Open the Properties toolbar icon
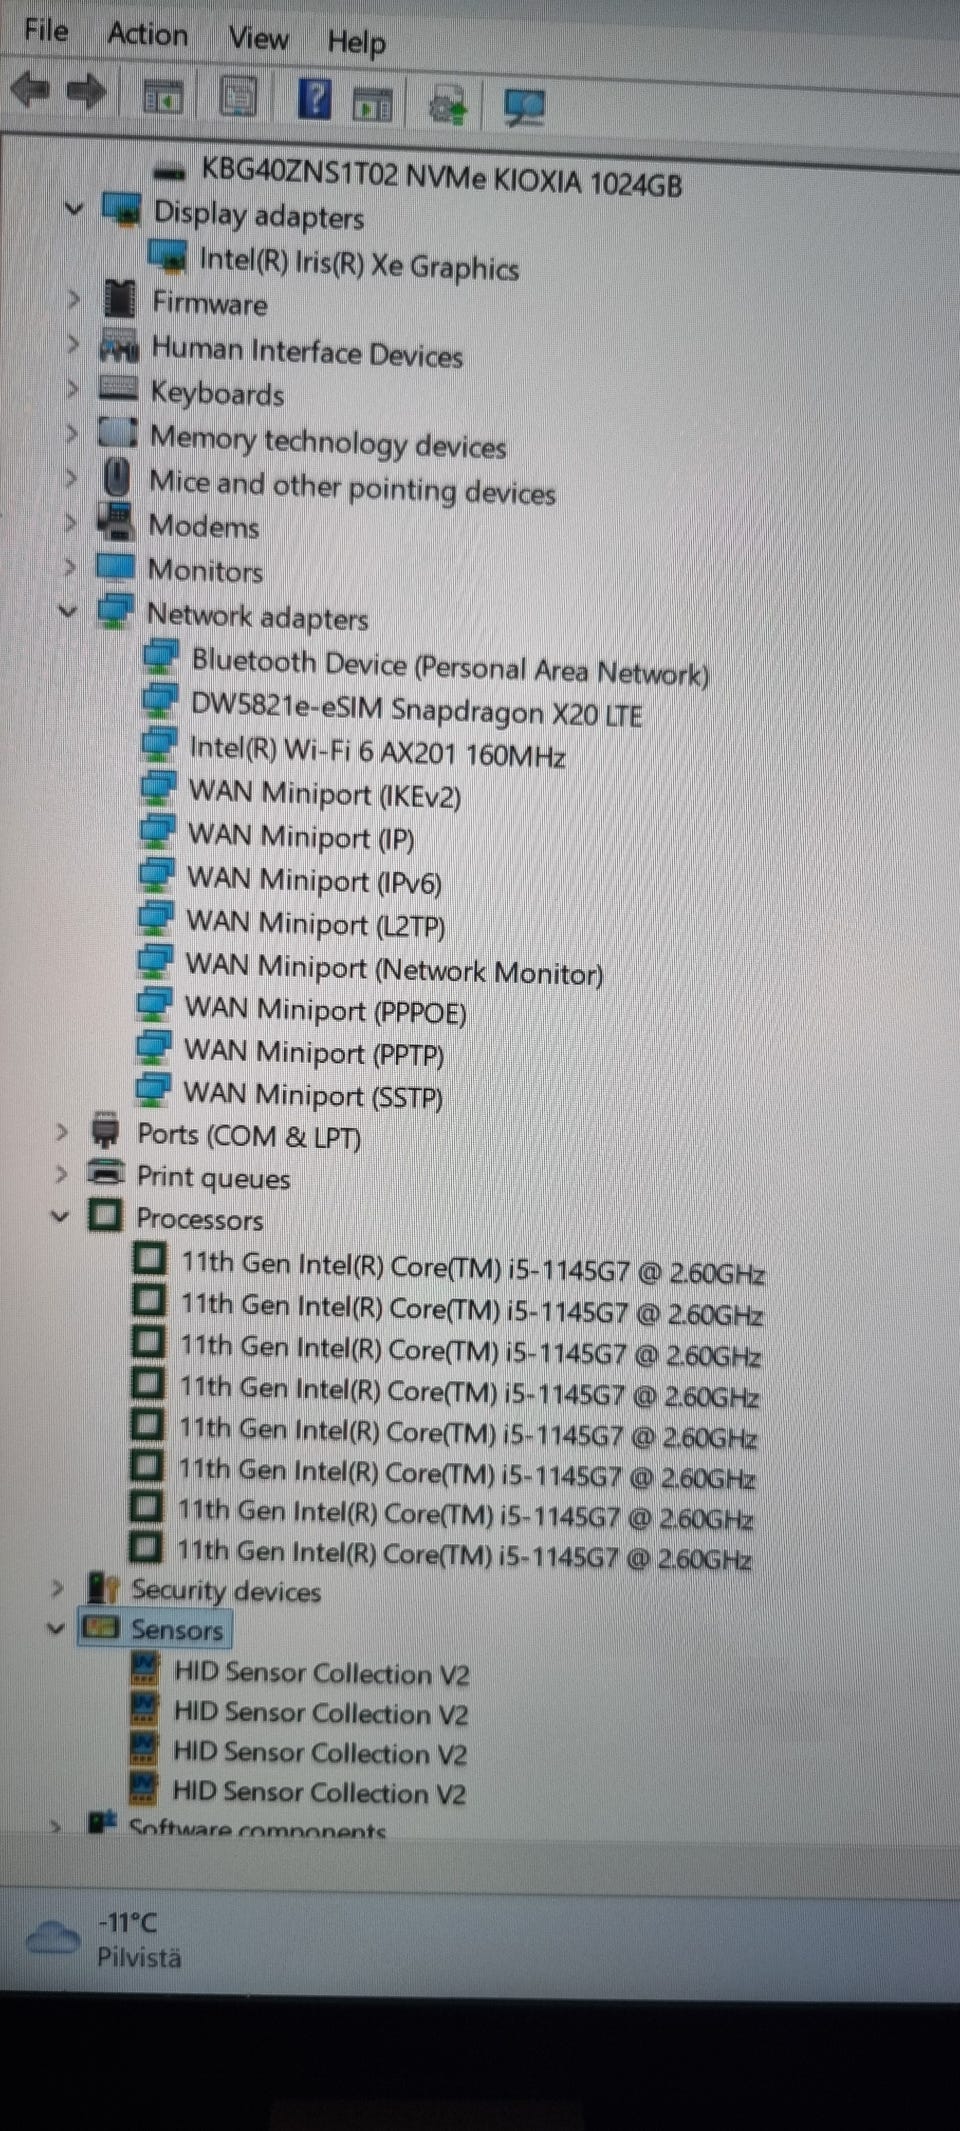Image resolution: width=960 pixels, height=2131 pixels. click(x=238, y=97)
